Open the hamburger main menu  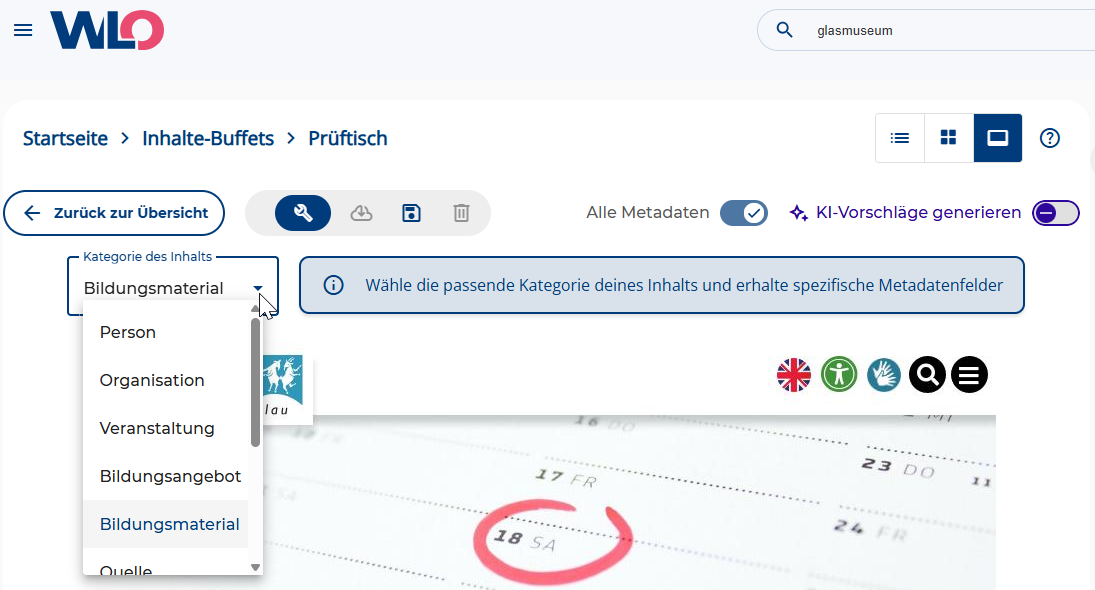coord(23,30)
